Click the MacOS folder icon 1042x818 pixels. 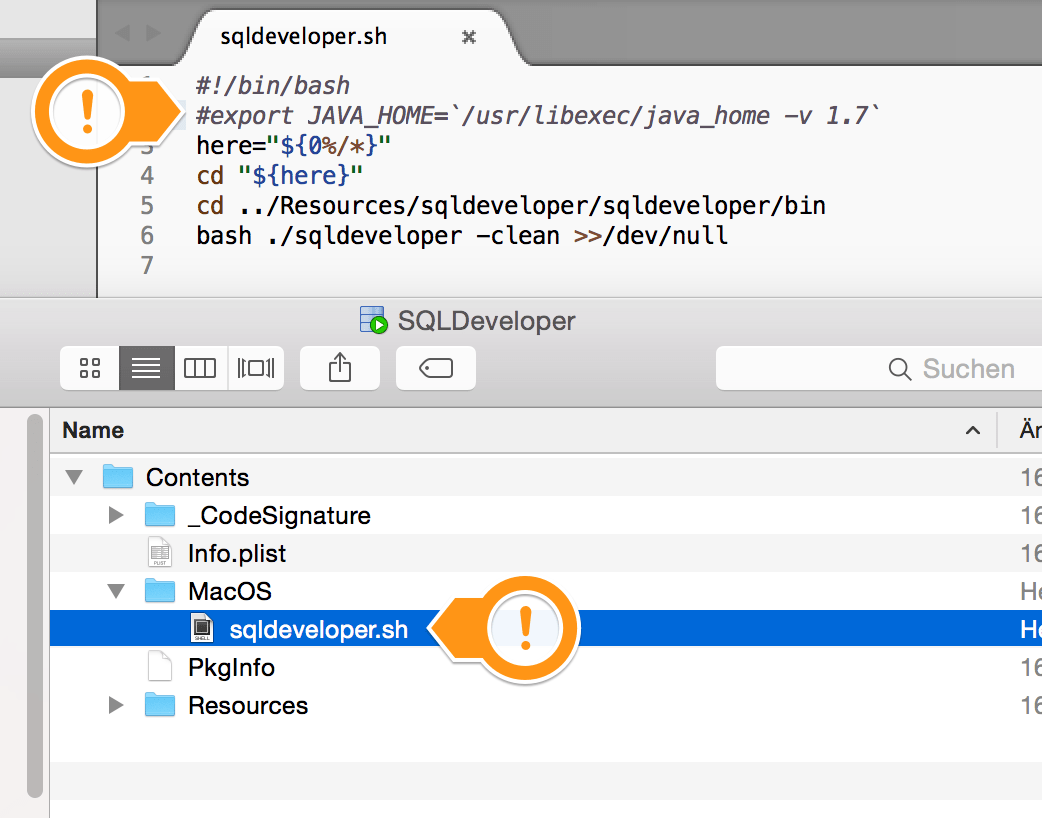point(160,590)
